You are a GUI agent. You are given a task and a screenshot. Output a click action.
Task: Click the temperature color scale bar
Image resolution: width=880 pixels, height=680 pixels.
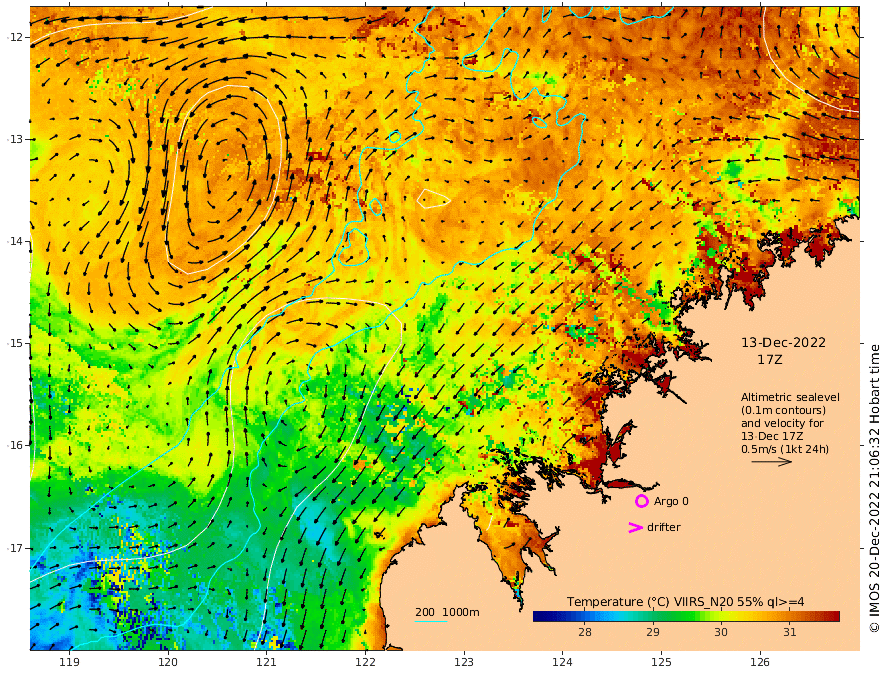[686, 616]
